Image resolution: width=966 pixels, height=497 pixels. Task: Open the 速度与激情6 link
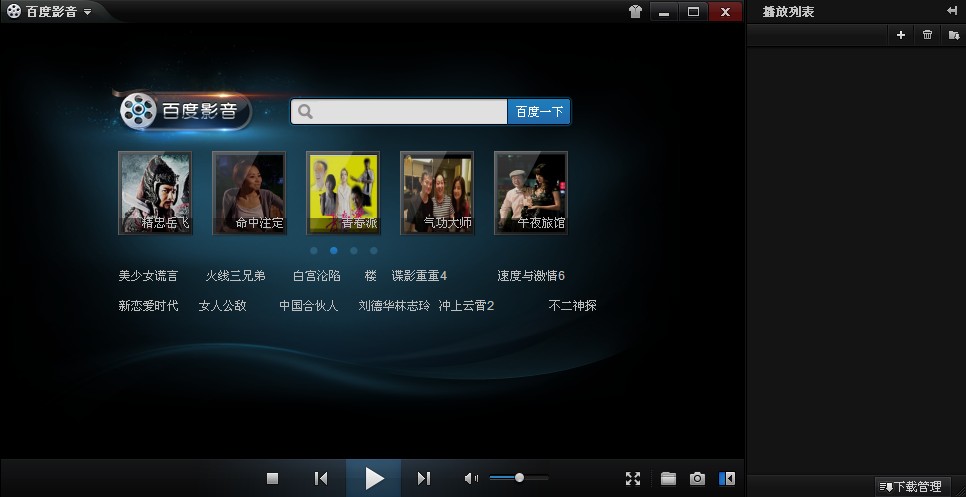click(x=531, y=276)
